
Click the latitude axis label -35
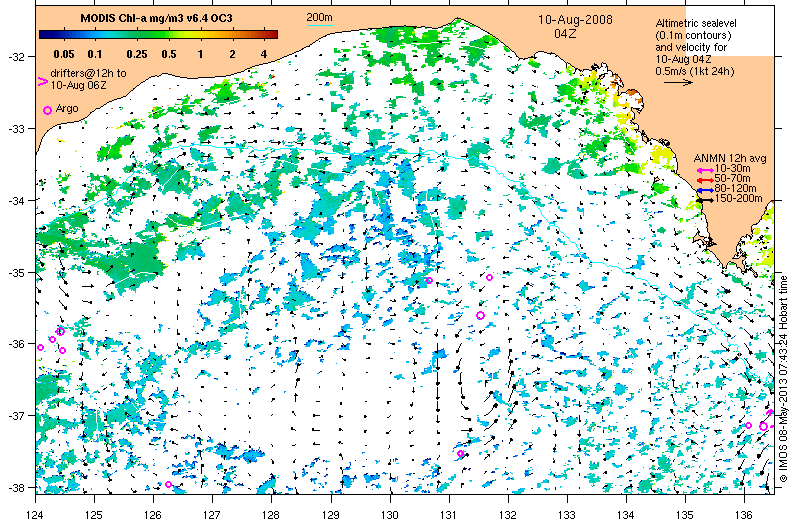pyautogui.click(x=15, y=273)
